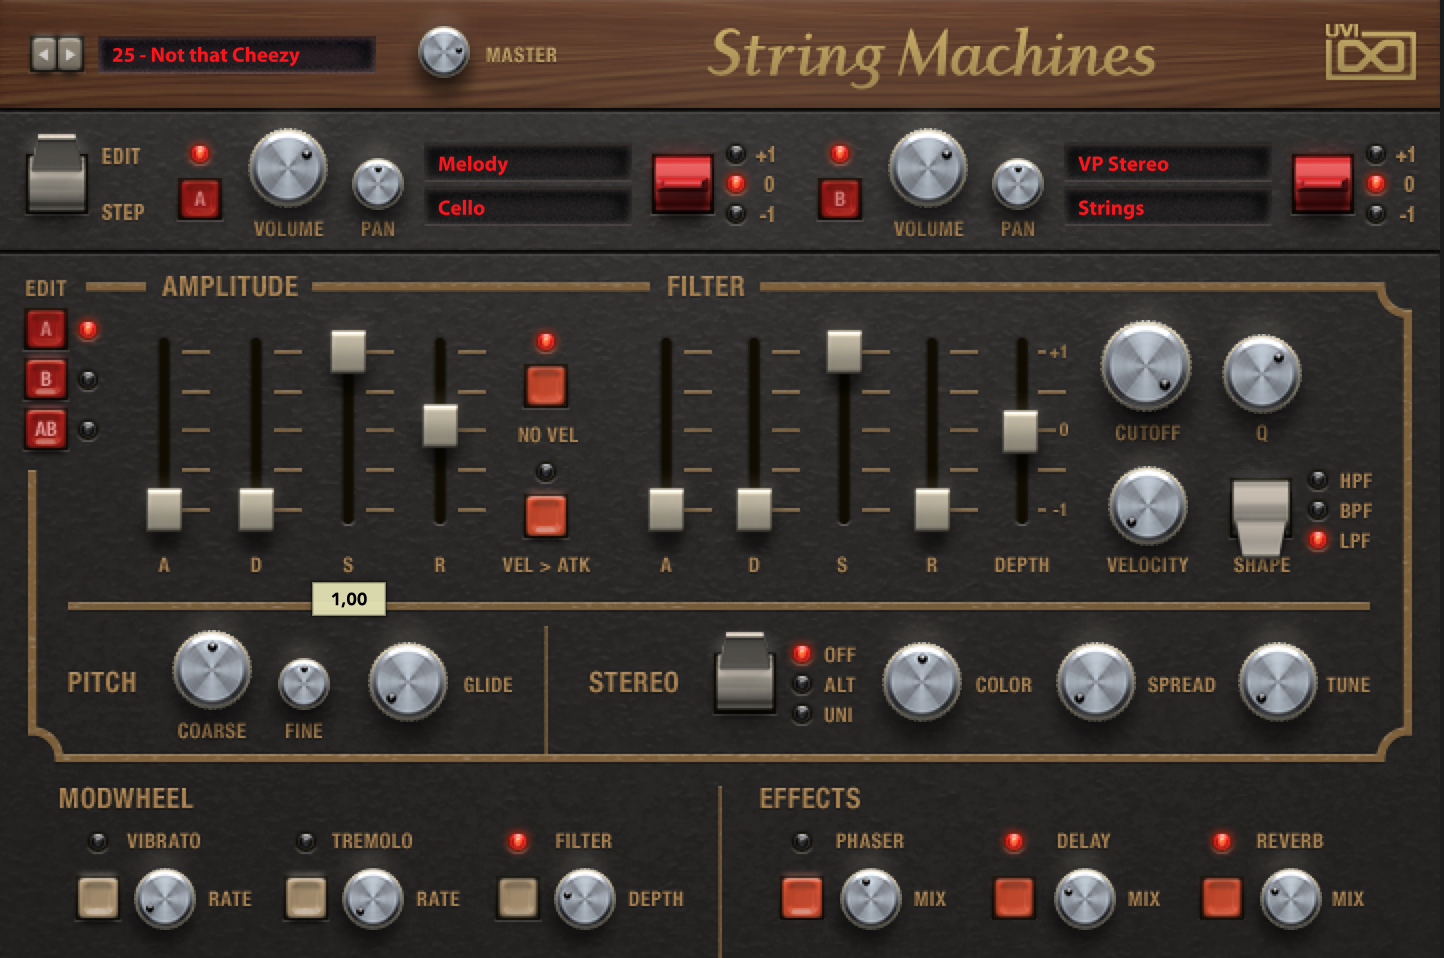Click the GLIDE knob
This screenshot has width=1444, height=958.
click(x=408, y=682)
